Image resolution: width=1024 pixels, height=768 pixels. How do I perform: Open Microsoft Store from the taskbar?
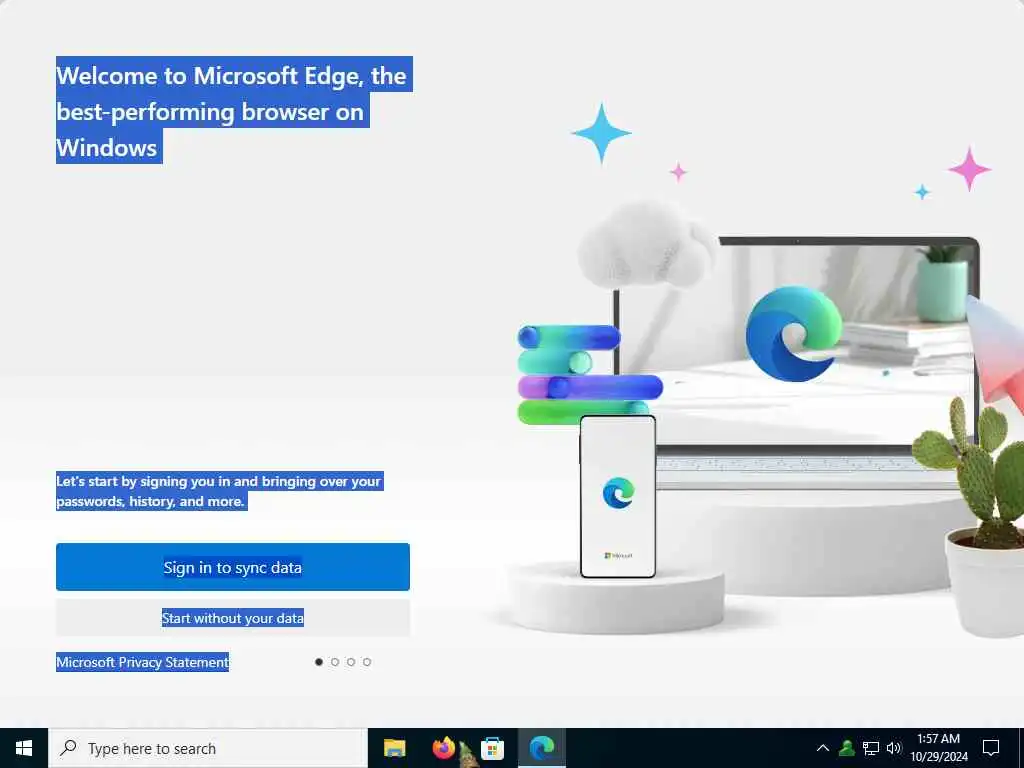click(x=492, y=748)
